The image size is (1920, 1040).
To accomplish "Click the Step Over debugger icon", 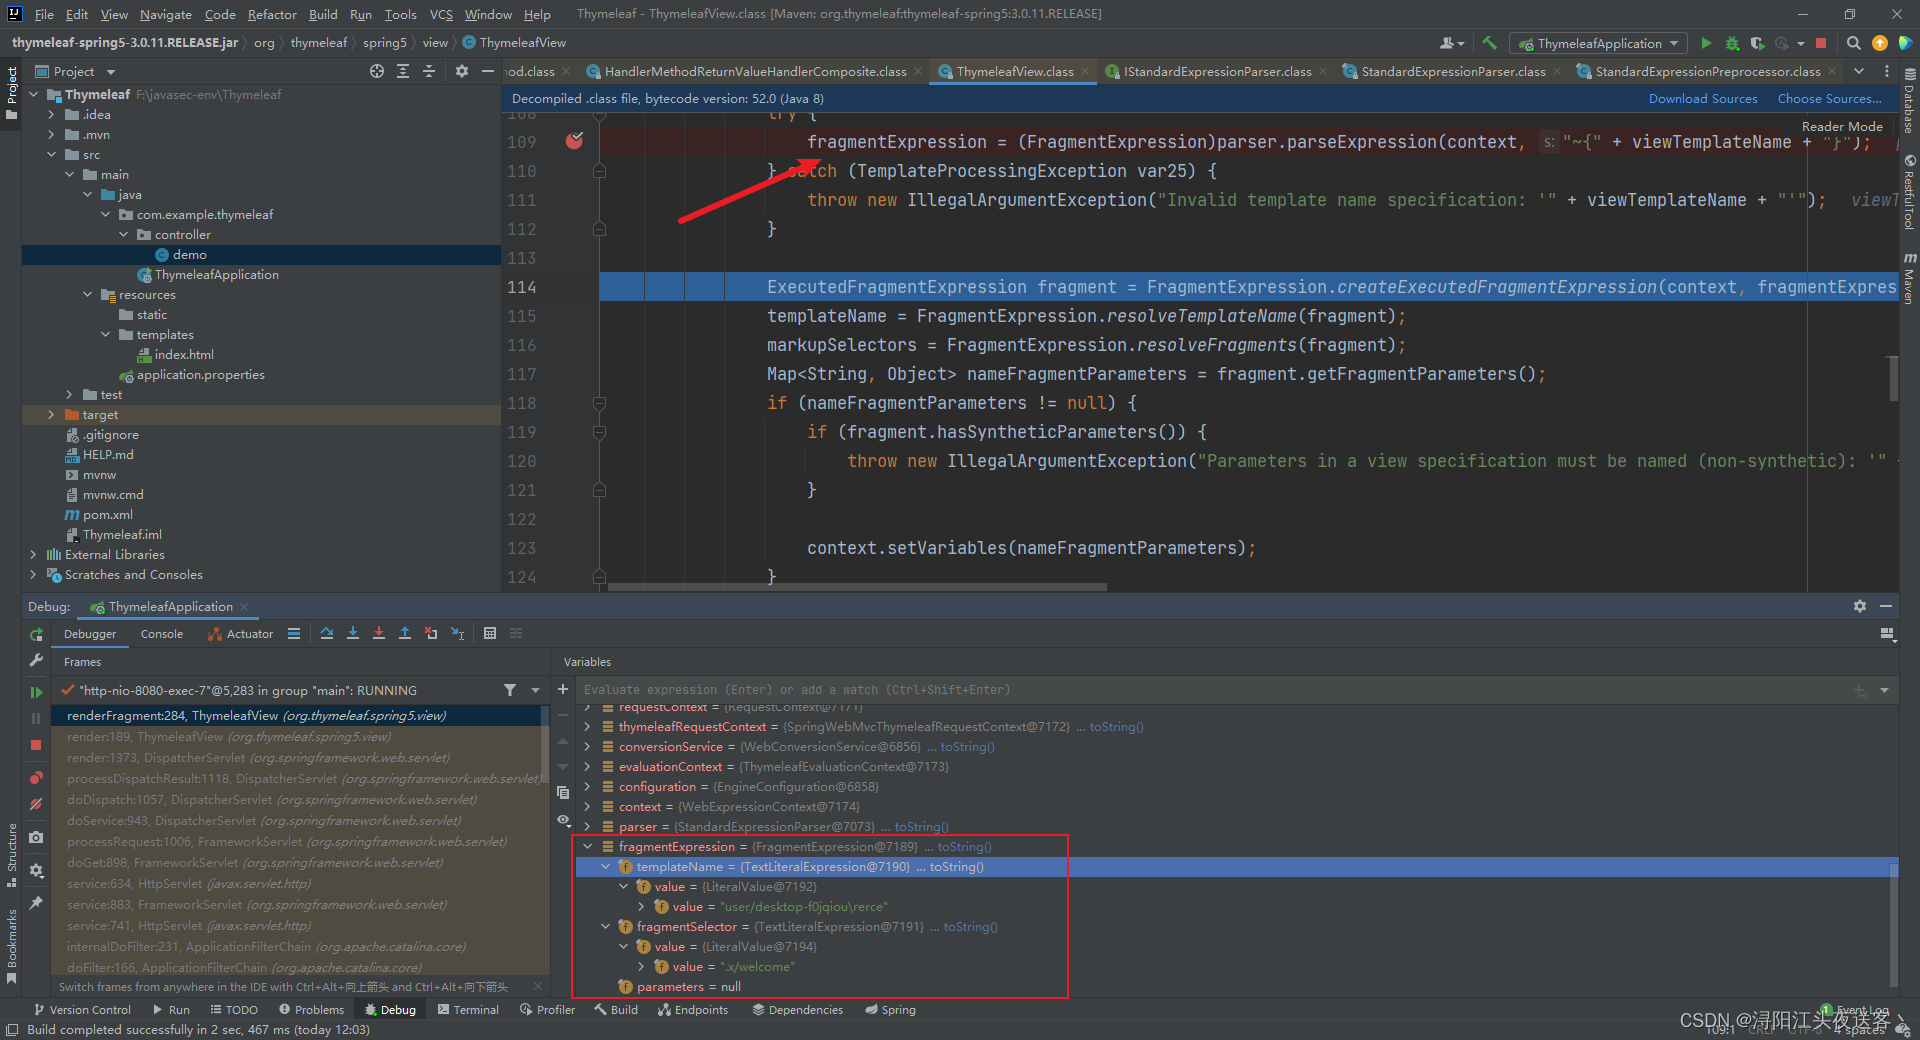I will tap(327, 633).
